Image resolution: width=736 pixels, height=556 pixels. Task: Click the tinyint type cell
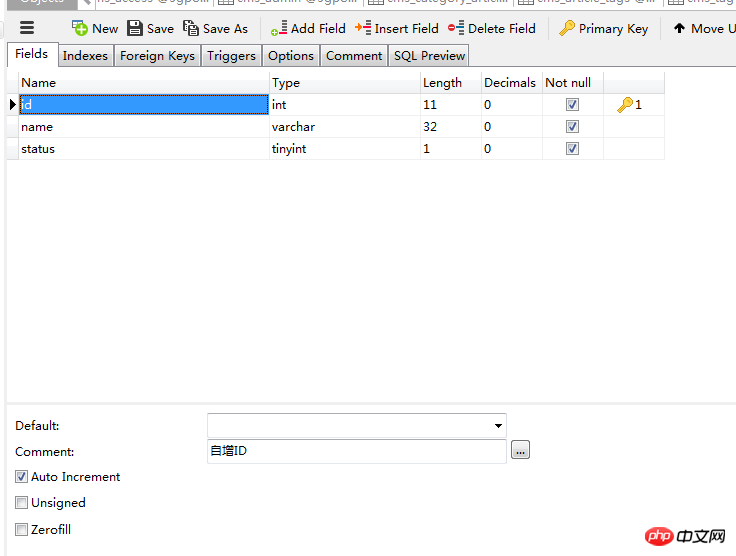tap(345, 148)
